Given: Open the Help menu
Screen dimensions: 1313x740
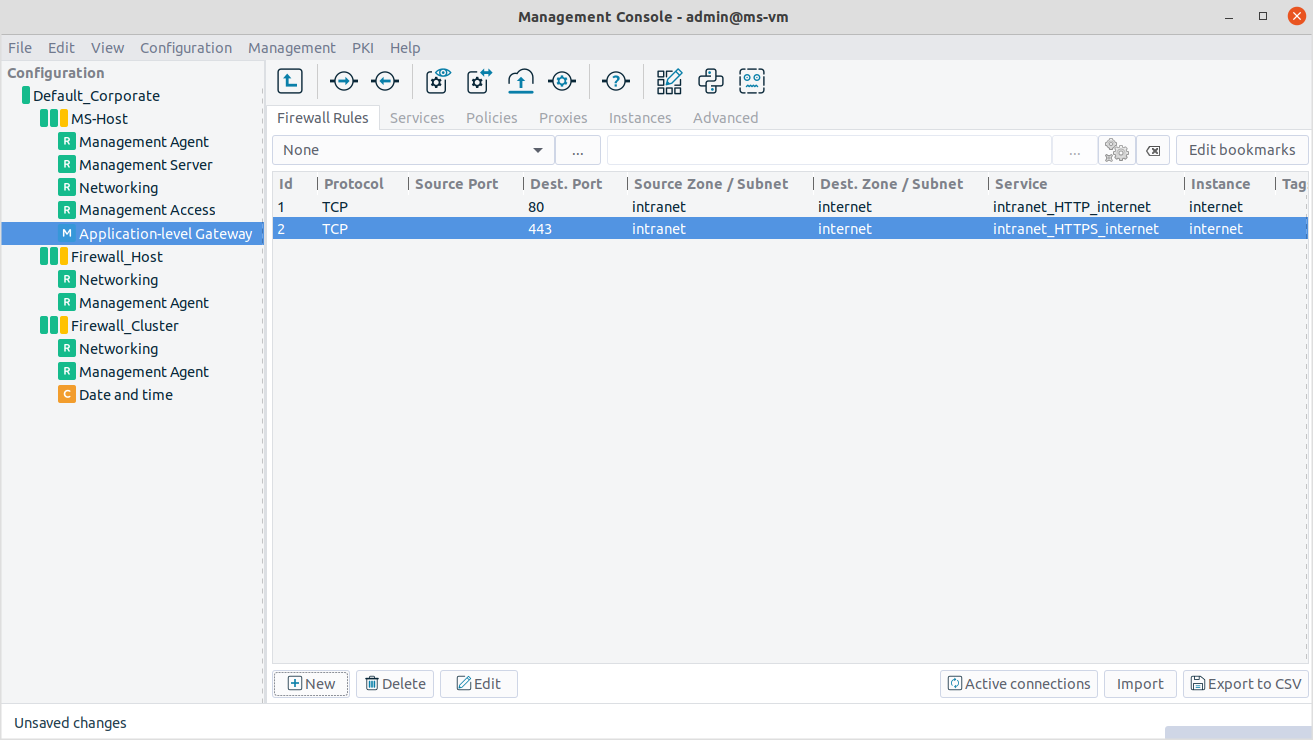Looking at the screenshot, I should [405, 48].
